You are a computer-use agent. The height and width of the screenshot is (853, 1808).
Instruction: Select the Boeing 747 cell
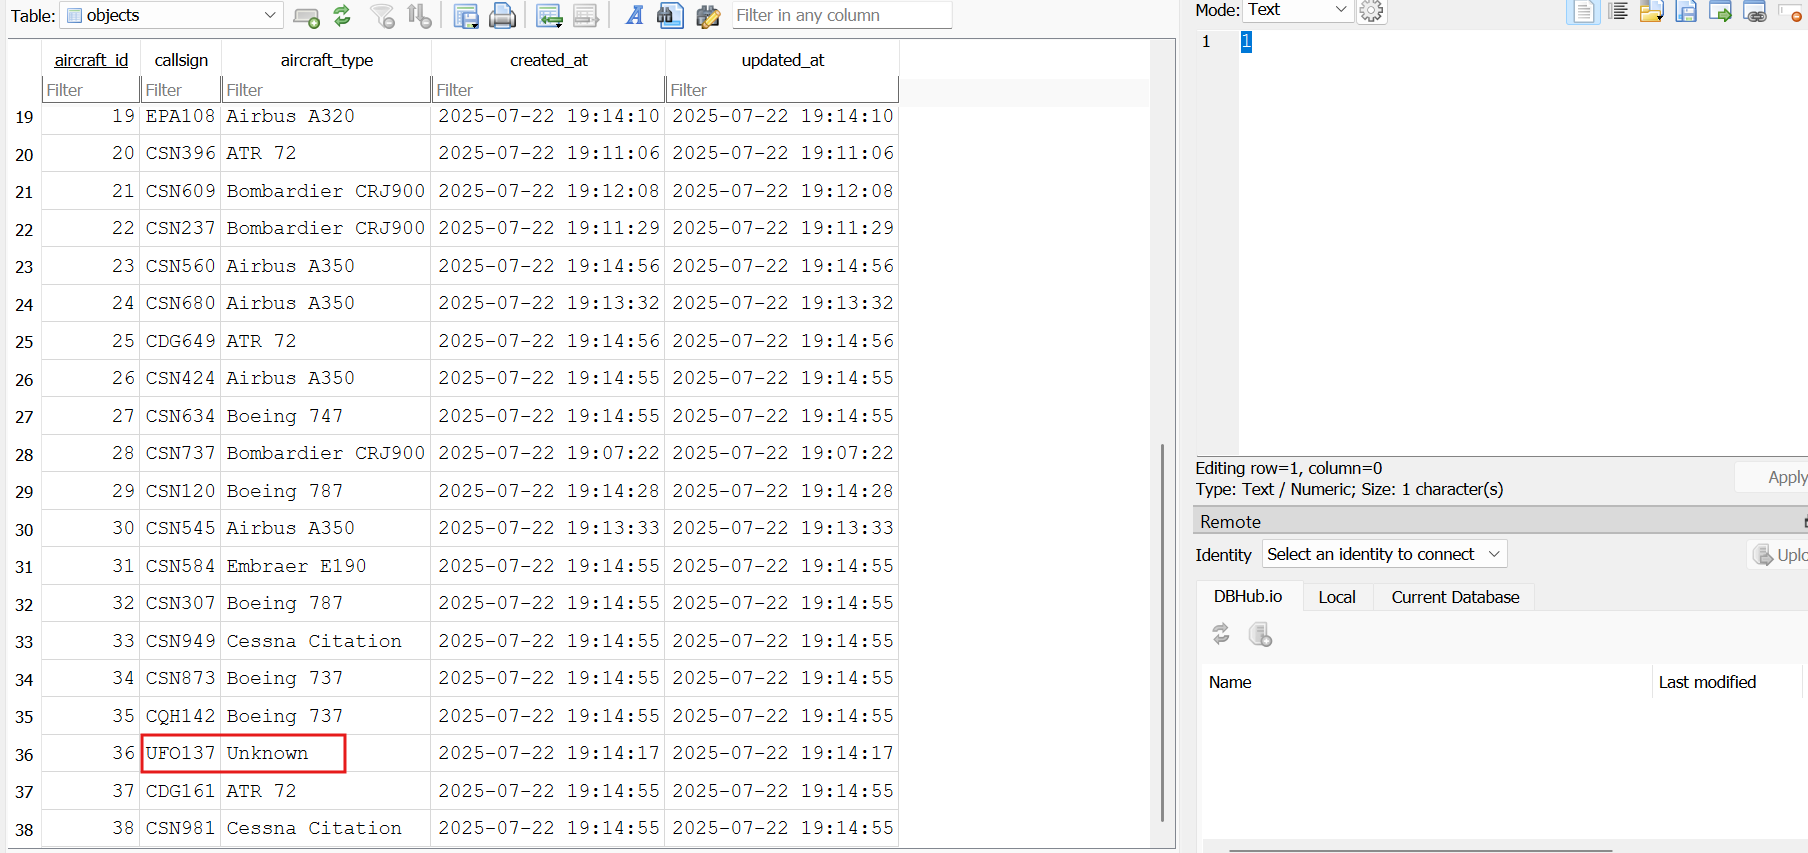(327, 416)
